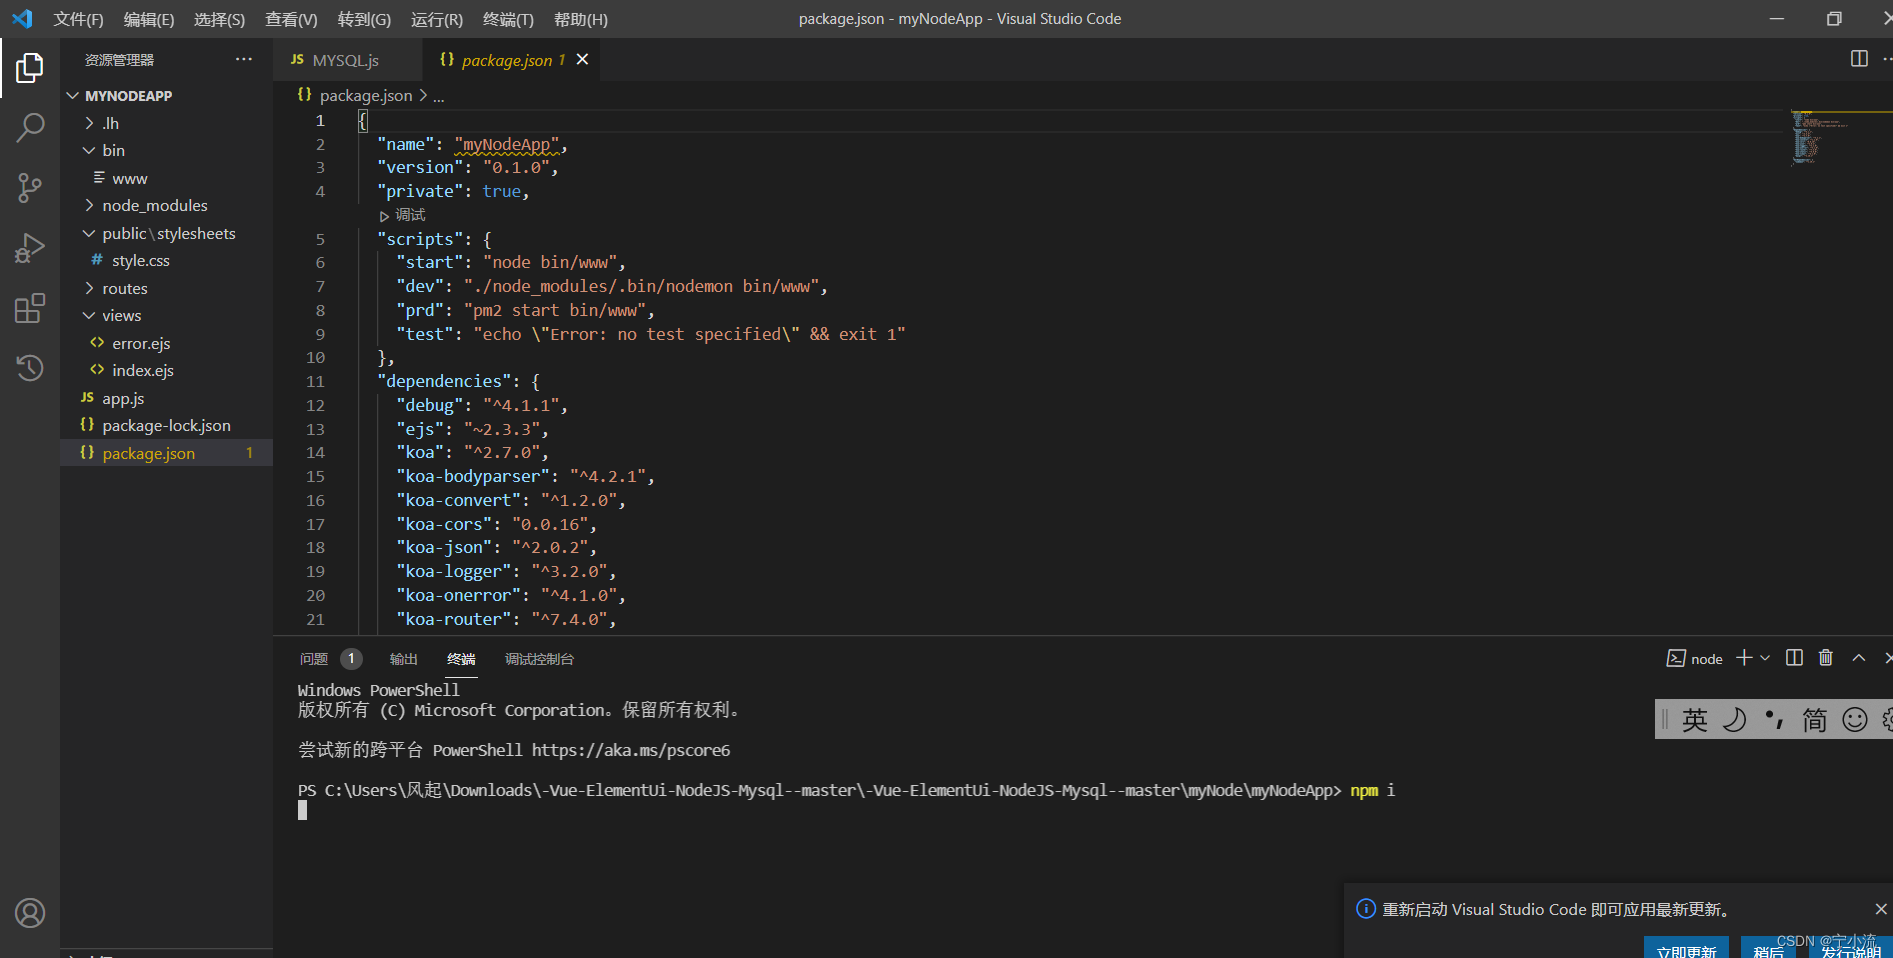Select the 终端 terminal panel tab
Image resolution: width=1893 pixels, height=958 pixels.
coord(461,659)
